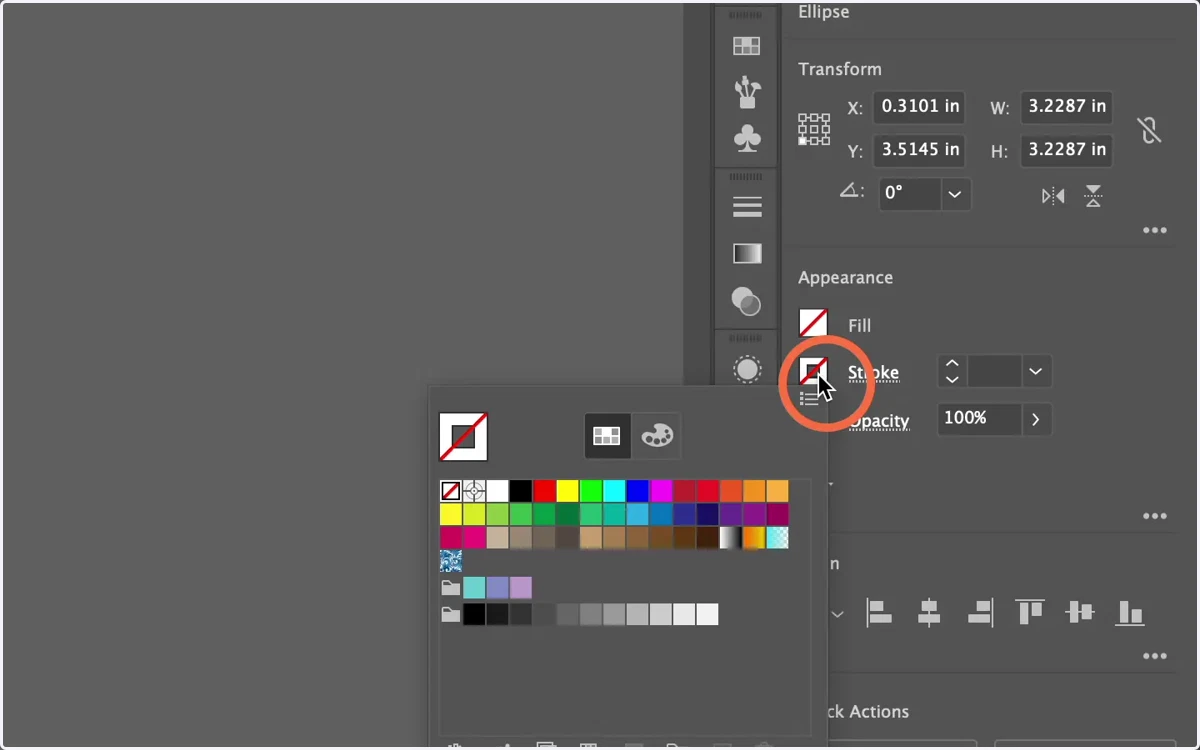Click the Fill label text
Screen dimensions: 1200x750
click(x=860, y=326)
